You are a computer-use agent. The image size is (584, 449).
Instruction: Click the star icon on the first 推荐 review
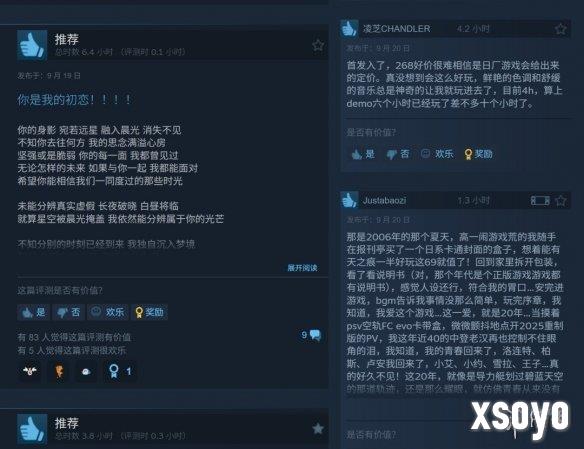318,45
